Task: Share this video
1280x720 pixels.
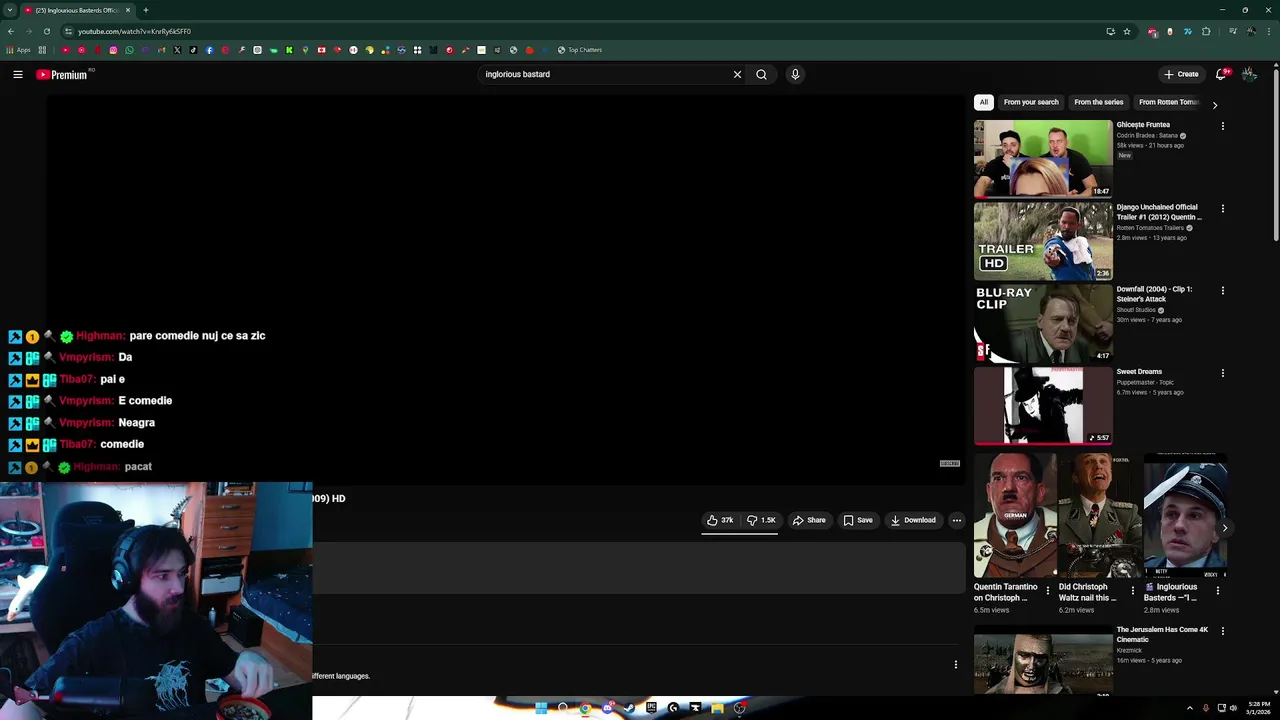Action: [809, 520]
